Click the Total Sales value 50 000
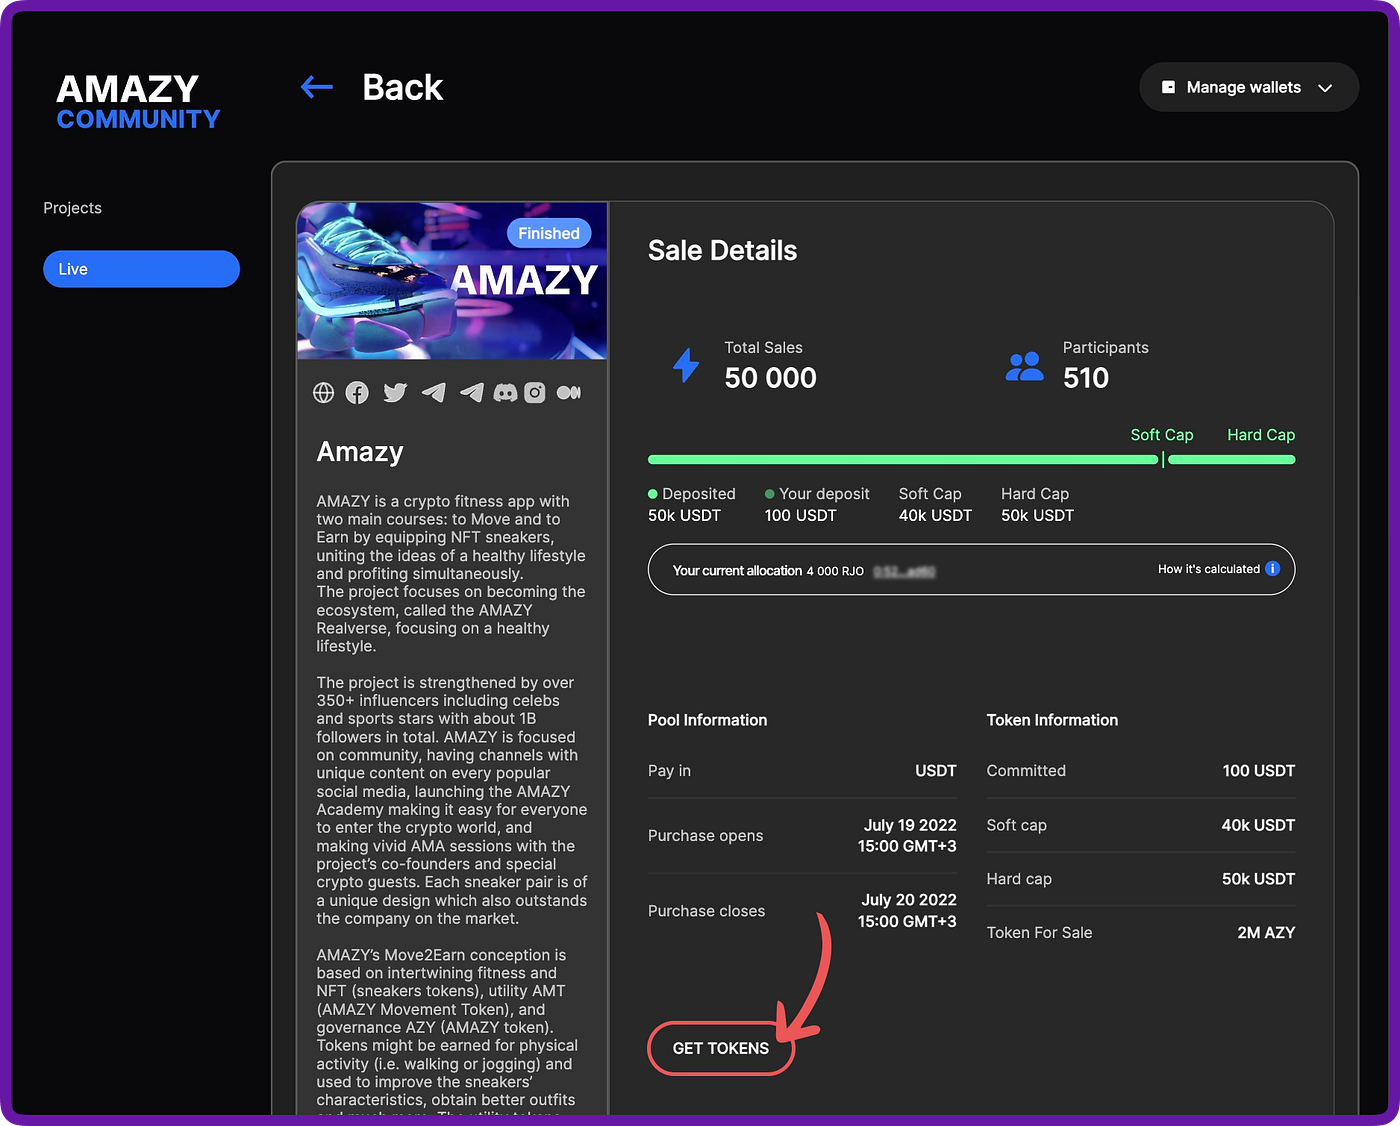 (x=770, y=378)
